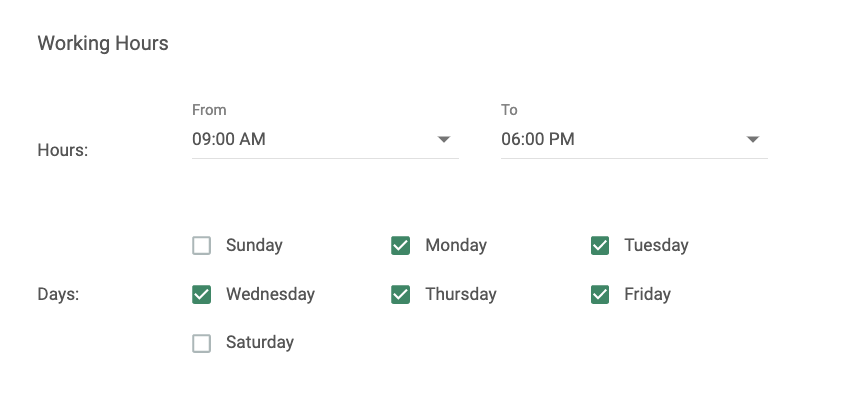Toggle off the Friday checkbox
This screenshot has height=418, width=862.
click(x=600, y=294)
